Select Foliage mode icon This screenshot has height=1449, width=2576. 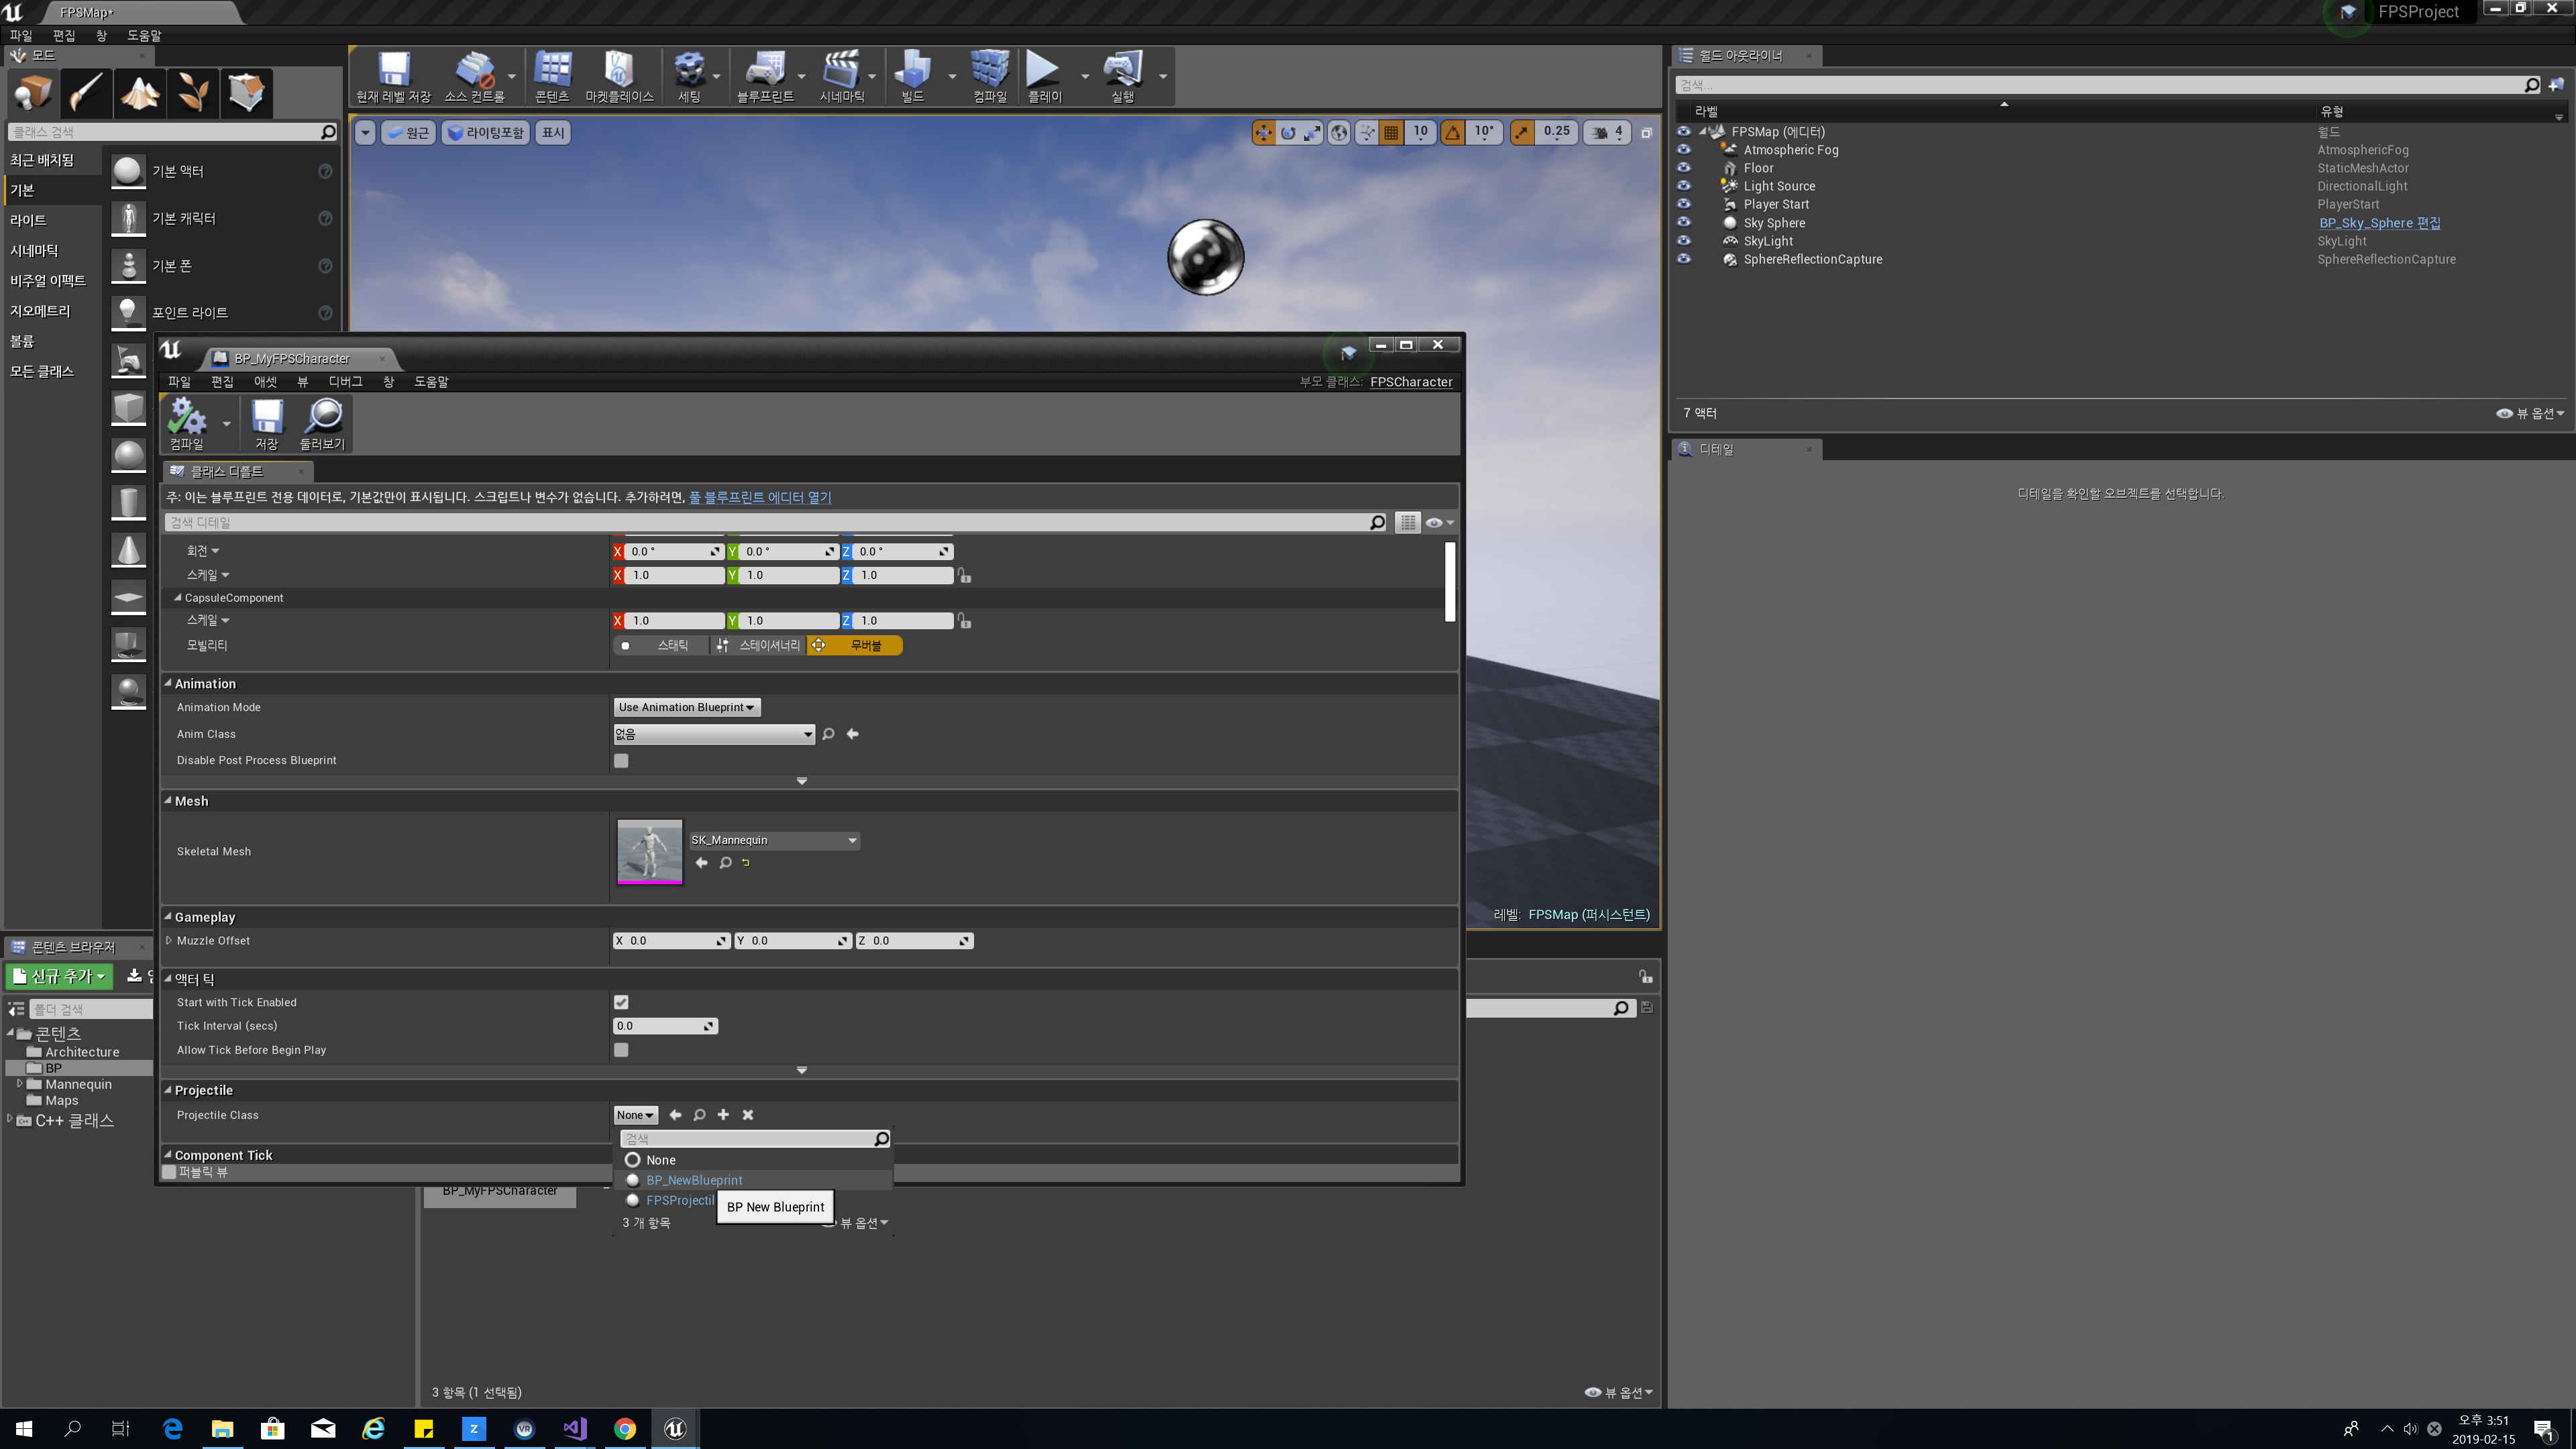pos(192,93)
